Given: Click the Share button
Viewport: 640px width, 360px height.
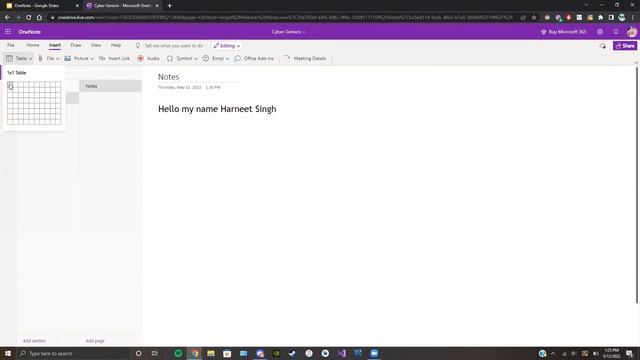Looking at the screenshot, I should (x=625, y=46).
